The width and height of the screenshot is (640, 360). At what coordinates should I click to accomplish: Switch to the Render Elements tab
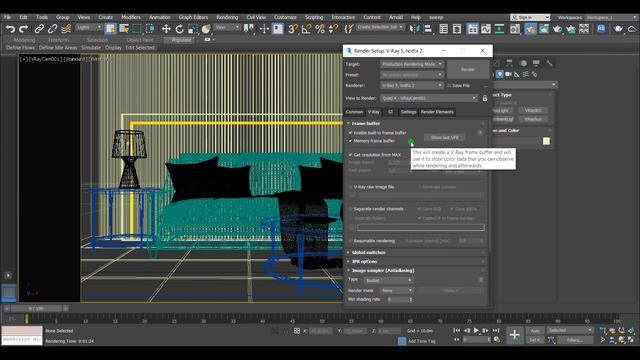click(x=437, y=112)
